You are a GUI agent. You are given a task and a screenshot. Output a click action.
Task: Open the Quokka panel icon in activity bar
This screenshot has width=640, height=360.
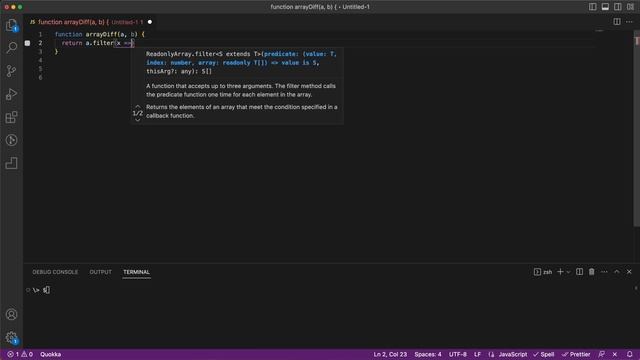point(11,163)
